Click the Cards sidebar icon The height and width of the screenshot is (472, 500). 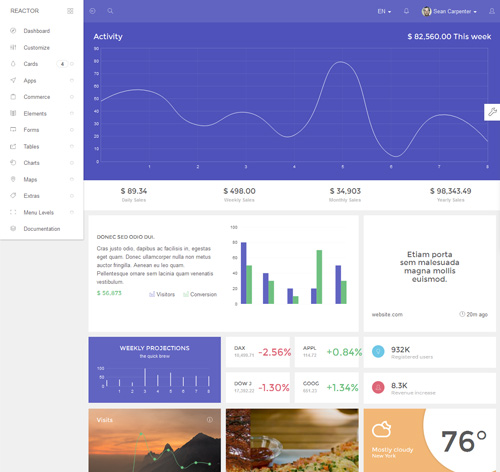click(x=13, y=64)
